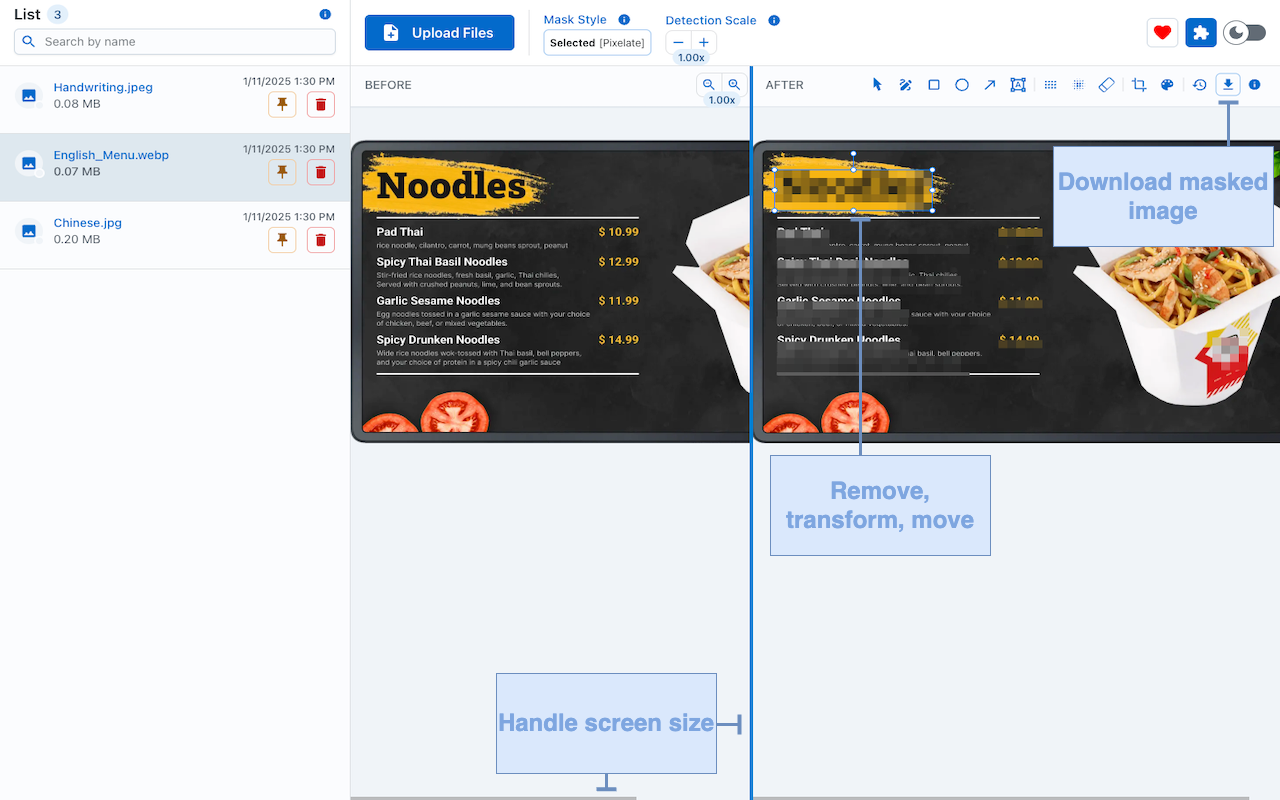Click the 'AFTER' pane label
Viewport: 1280px width, 800px height.
coord(785,85)
